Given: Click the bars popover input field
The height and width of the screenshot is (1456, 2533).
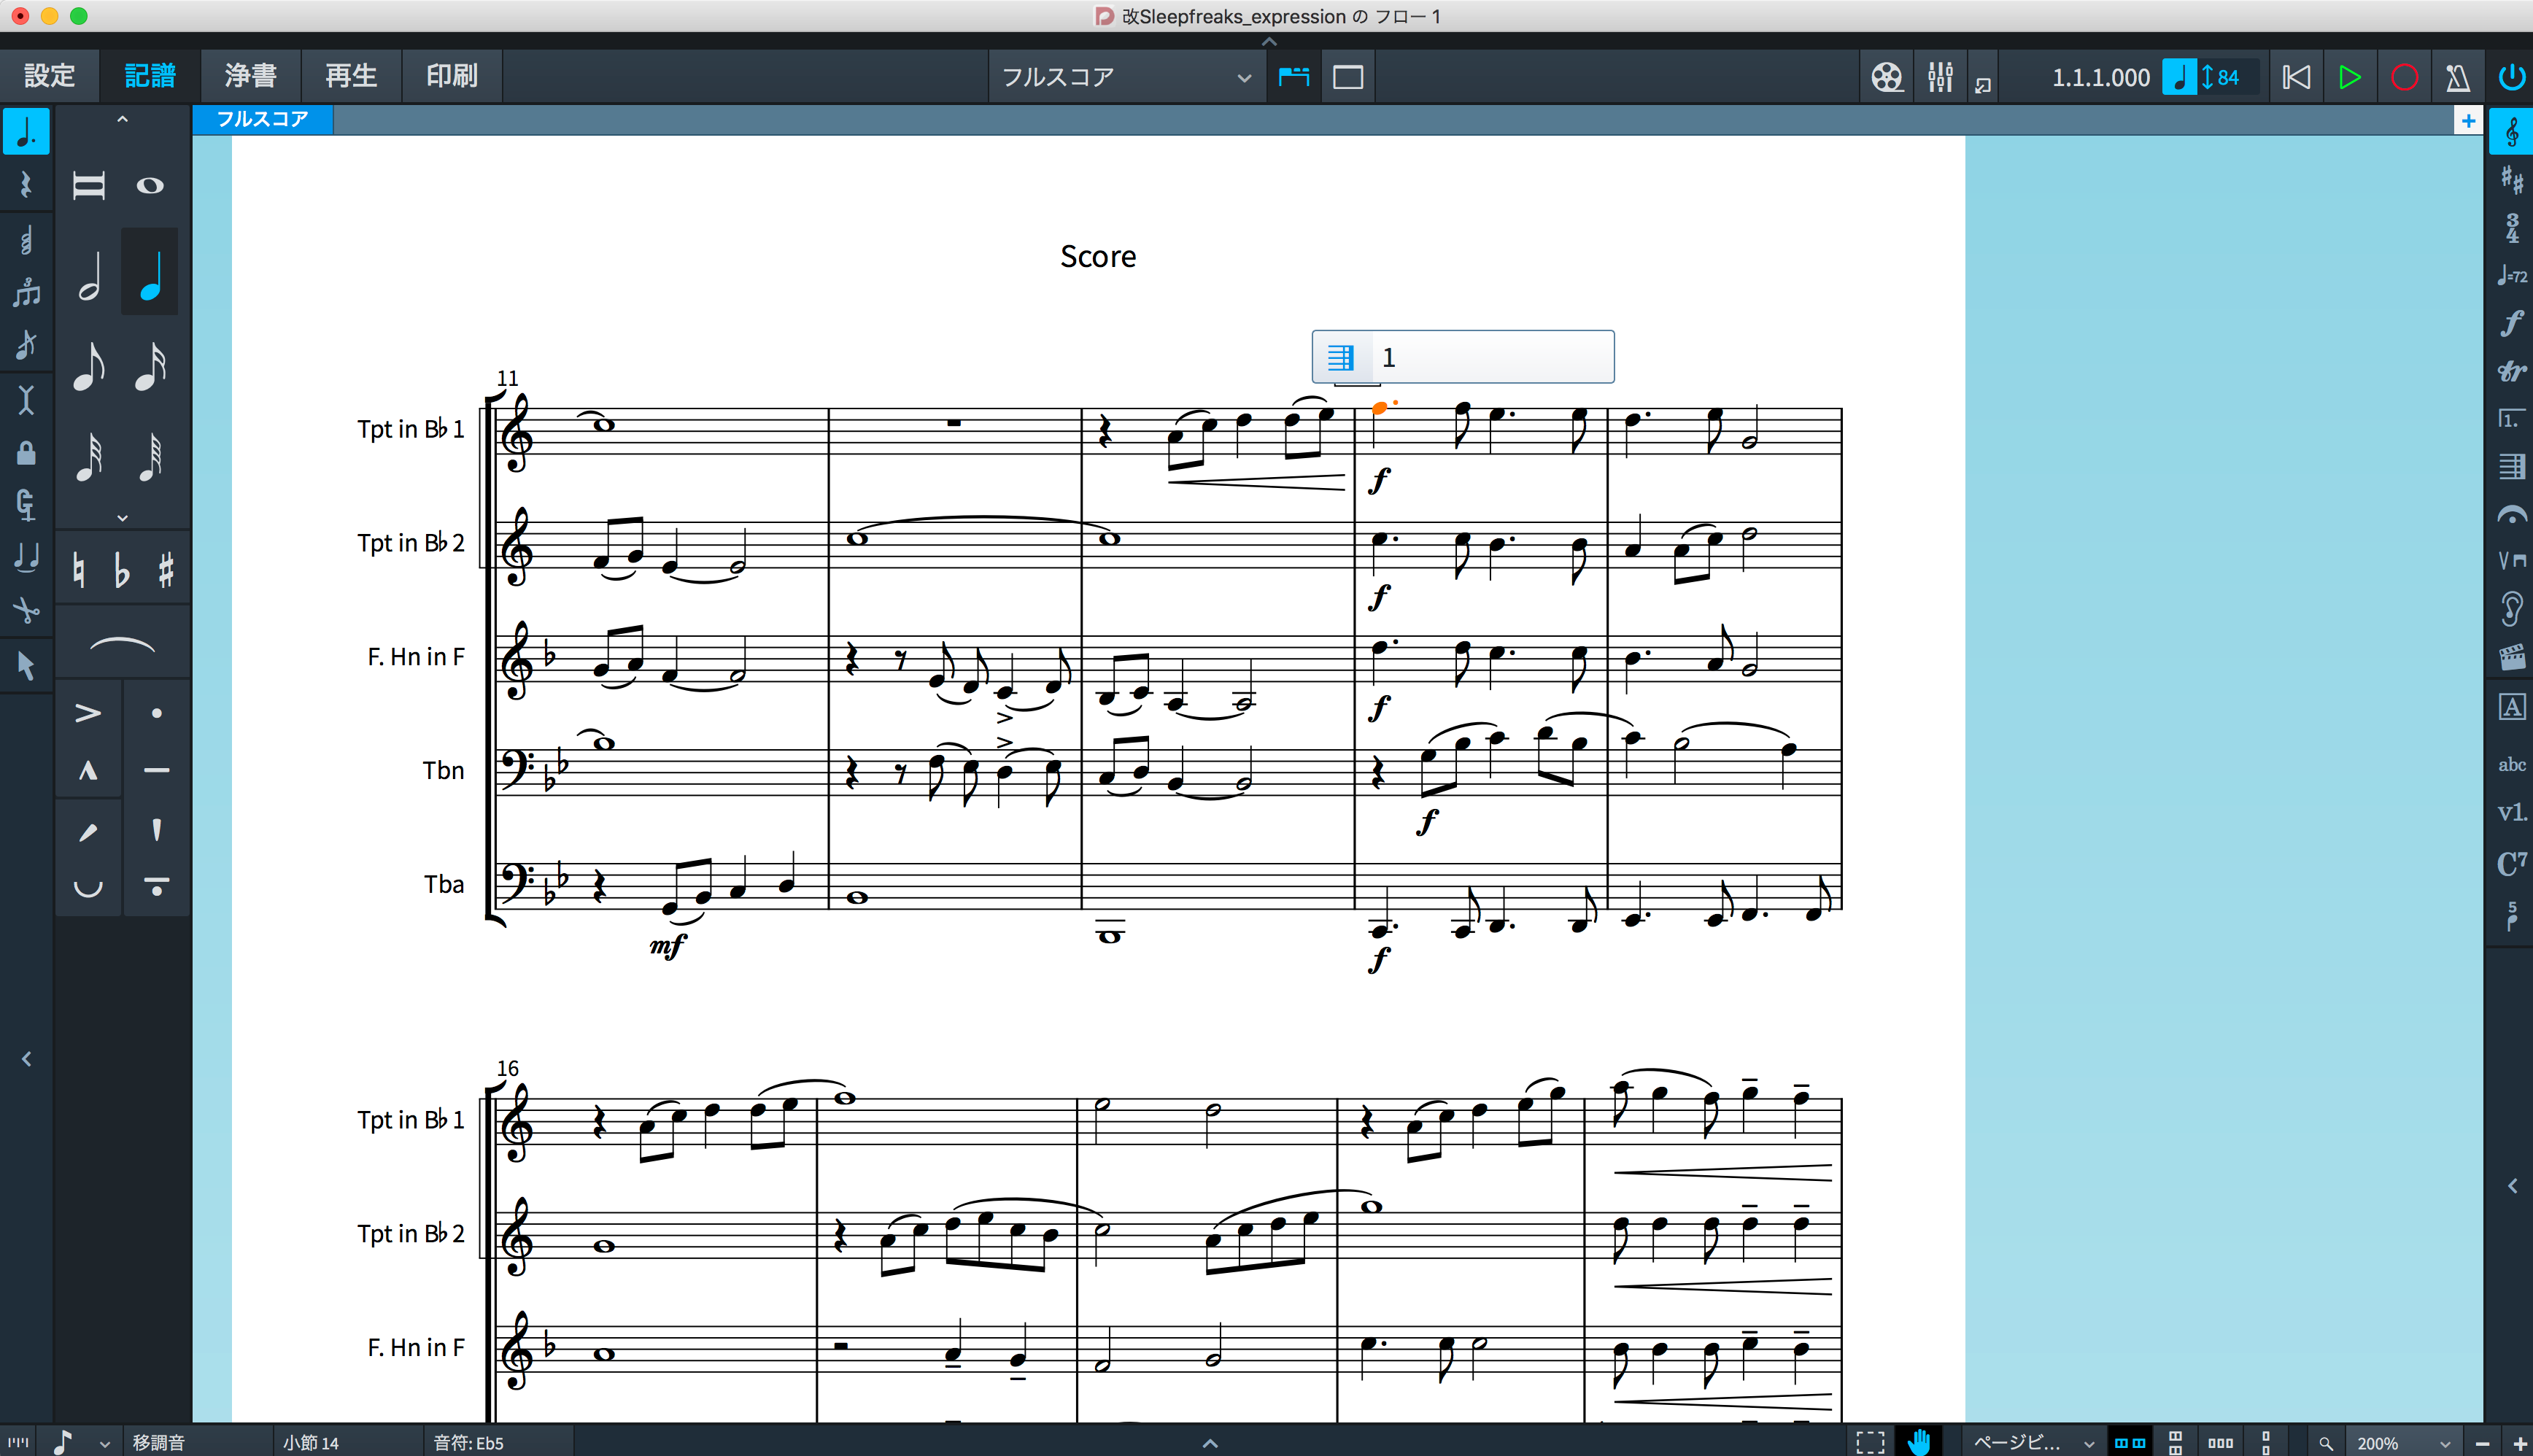Looking at the screenshot, I should pos(1490,357).
